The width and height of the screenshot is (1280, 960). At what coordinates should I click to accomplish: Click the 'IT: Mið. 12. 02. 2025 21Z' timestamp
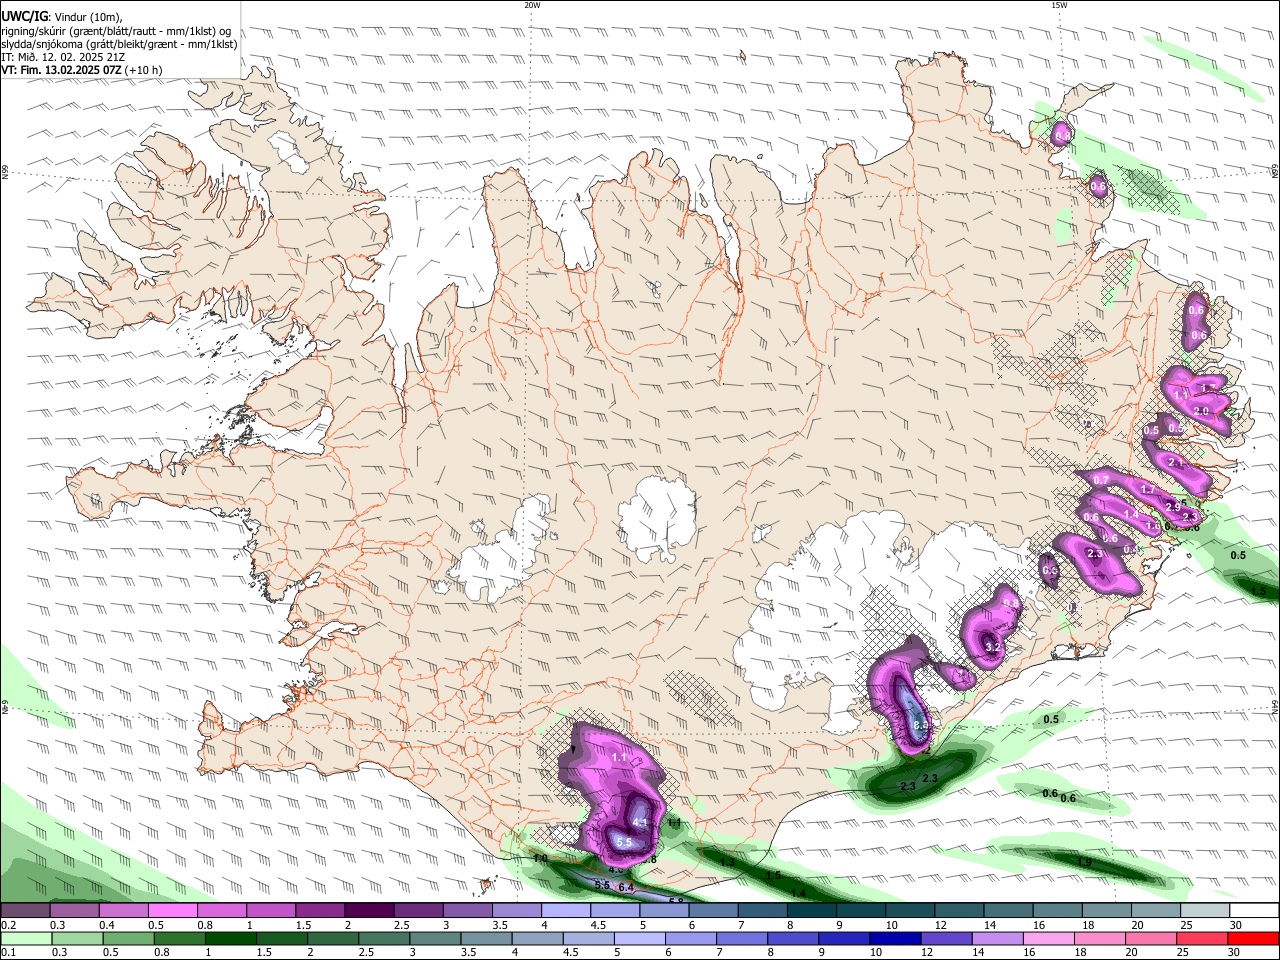63,57
